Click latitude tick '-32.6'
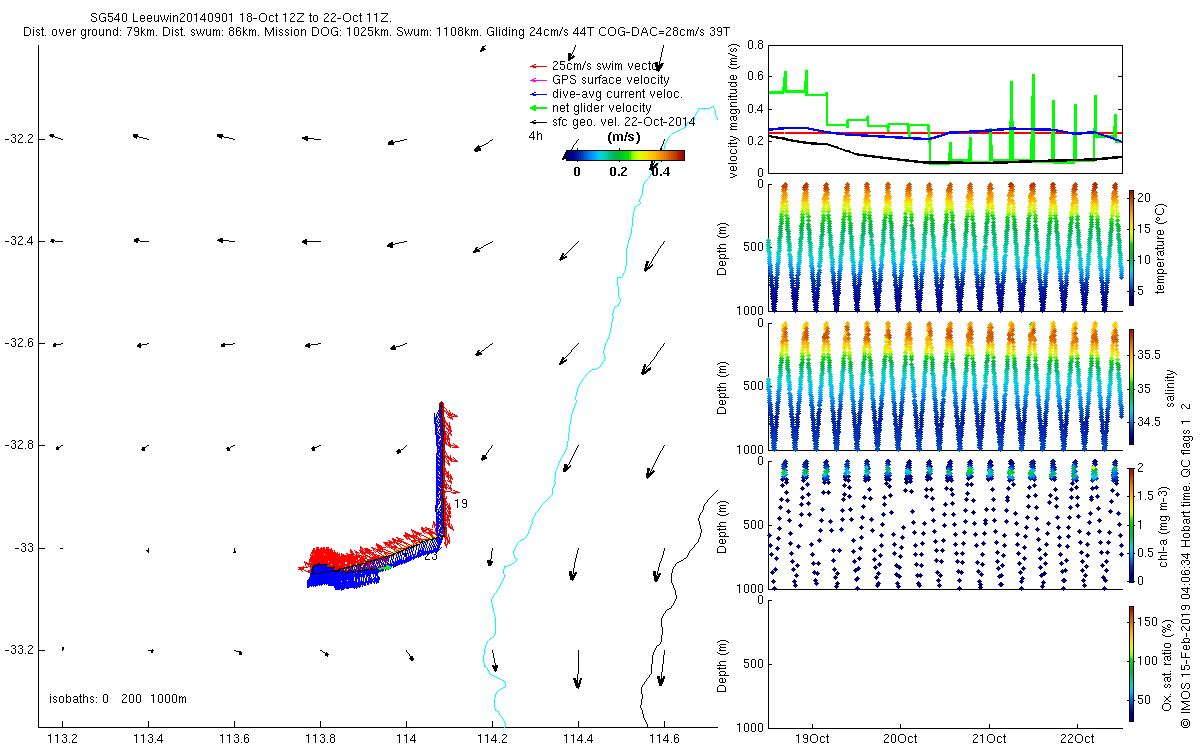The height and width of the screenshot is (750, 1200). click(19, 343)
